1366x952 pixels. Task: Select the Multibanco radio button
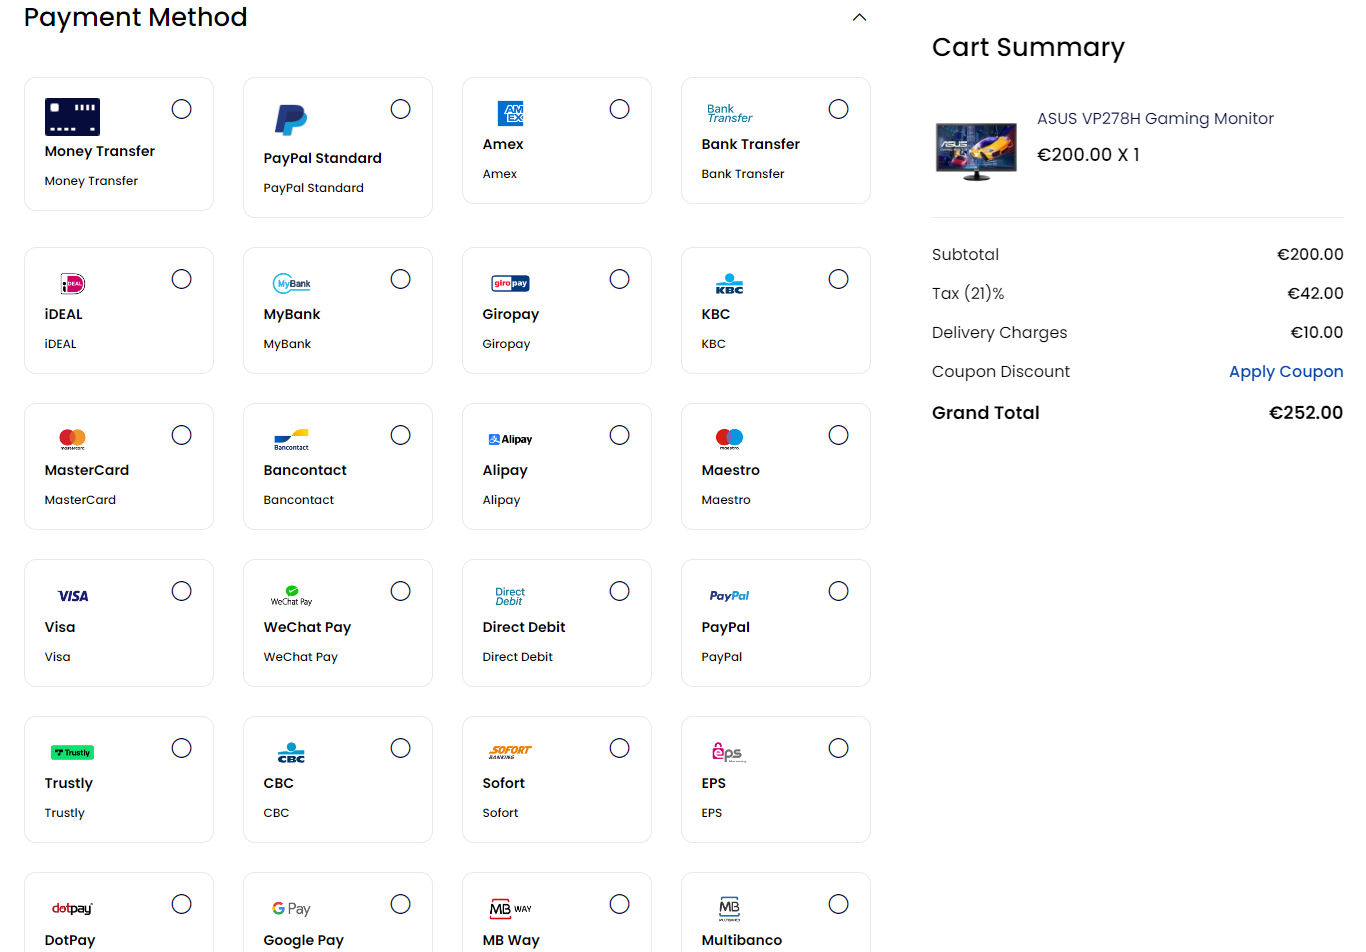click(839, 904)
